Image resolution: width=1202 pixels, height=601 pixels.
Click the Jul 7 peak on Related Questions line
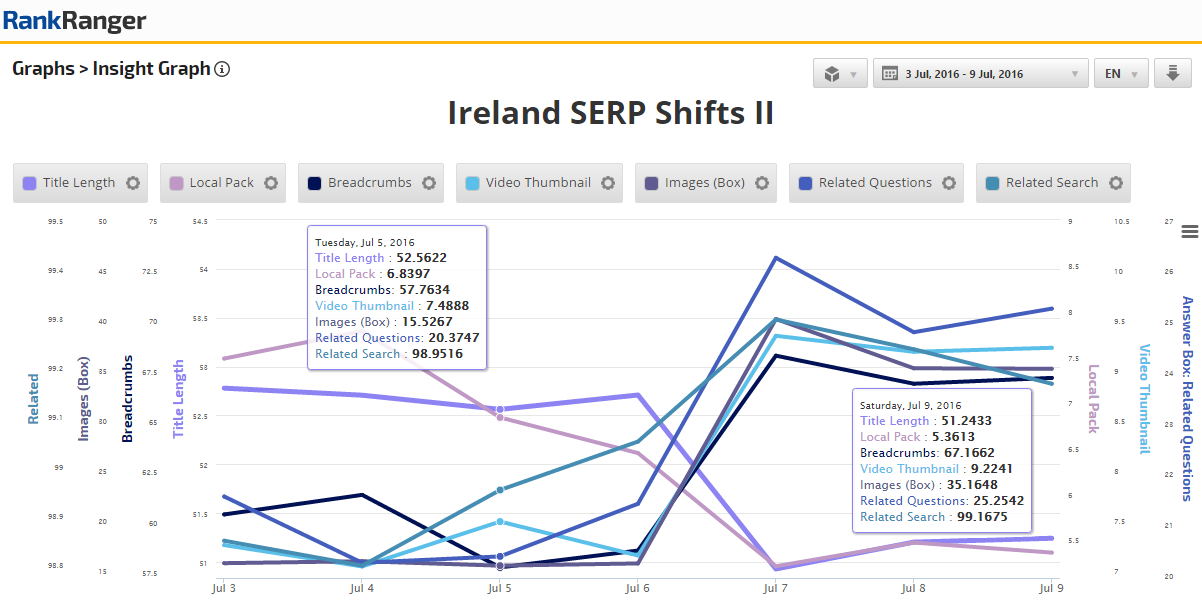coord(775,258)
